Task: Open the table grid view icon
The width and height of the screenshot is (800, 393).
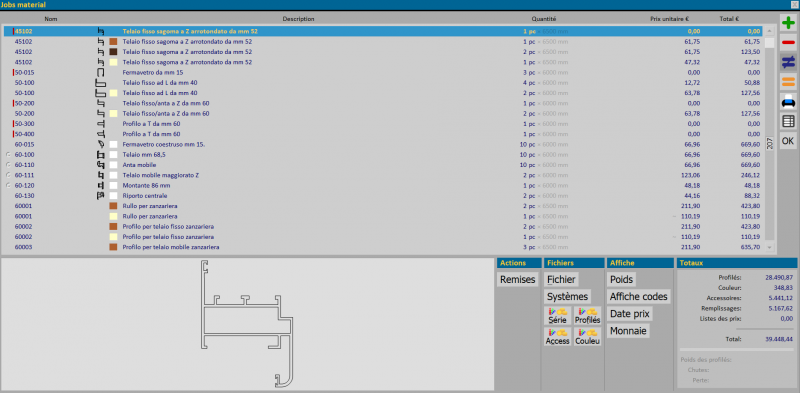Action: pos(788,121)
